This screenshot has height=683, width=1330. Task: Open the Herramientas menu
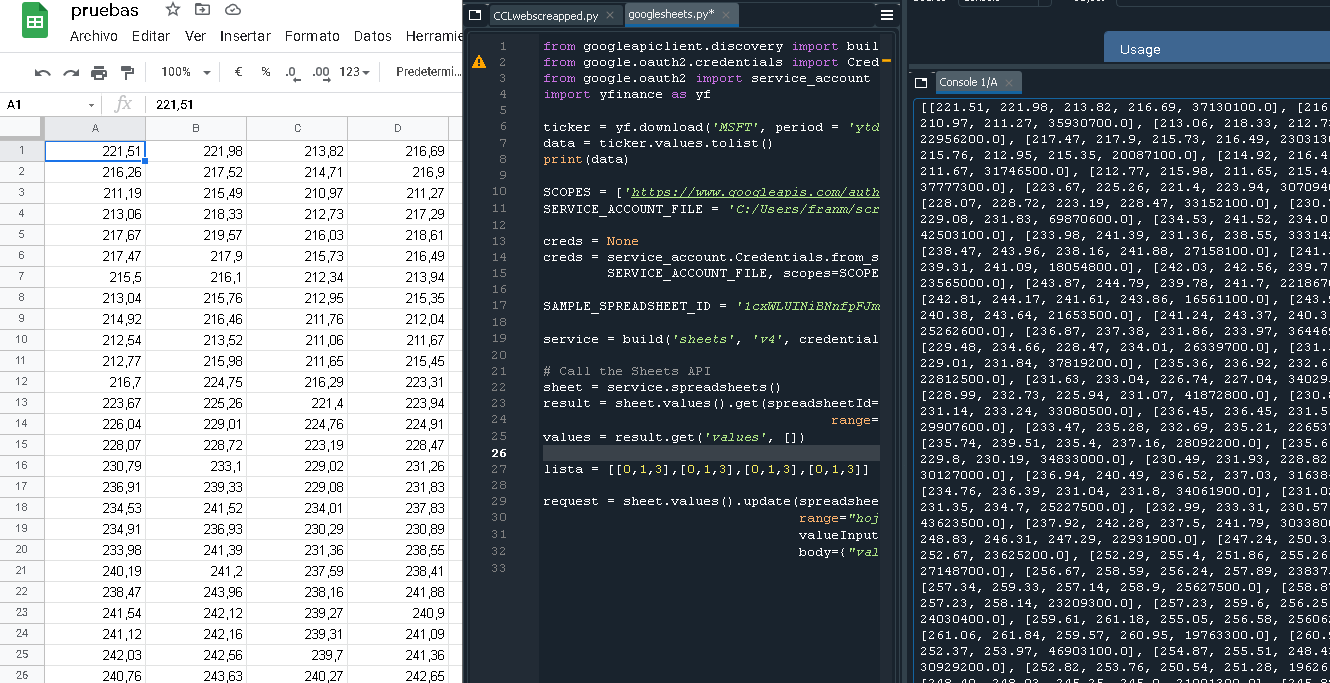(x=433, y=36)
